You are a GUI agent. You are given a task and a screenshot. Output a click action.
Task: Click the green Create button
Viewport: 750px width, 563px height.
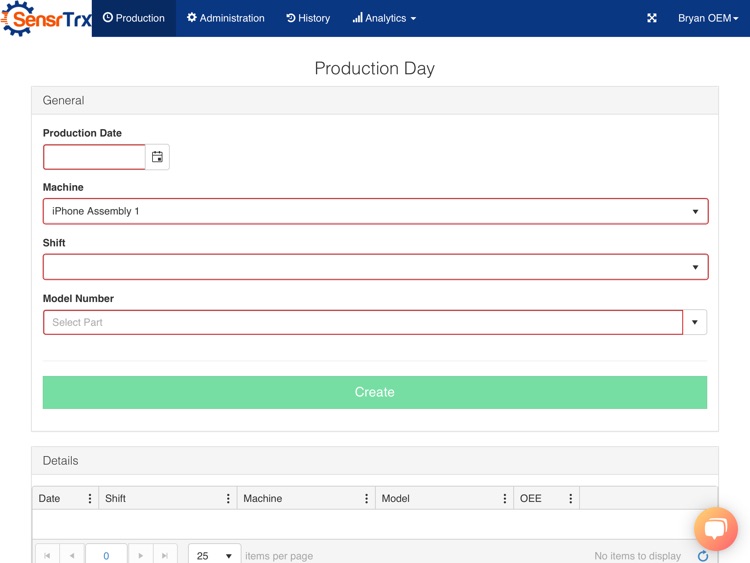click(375, 392)
